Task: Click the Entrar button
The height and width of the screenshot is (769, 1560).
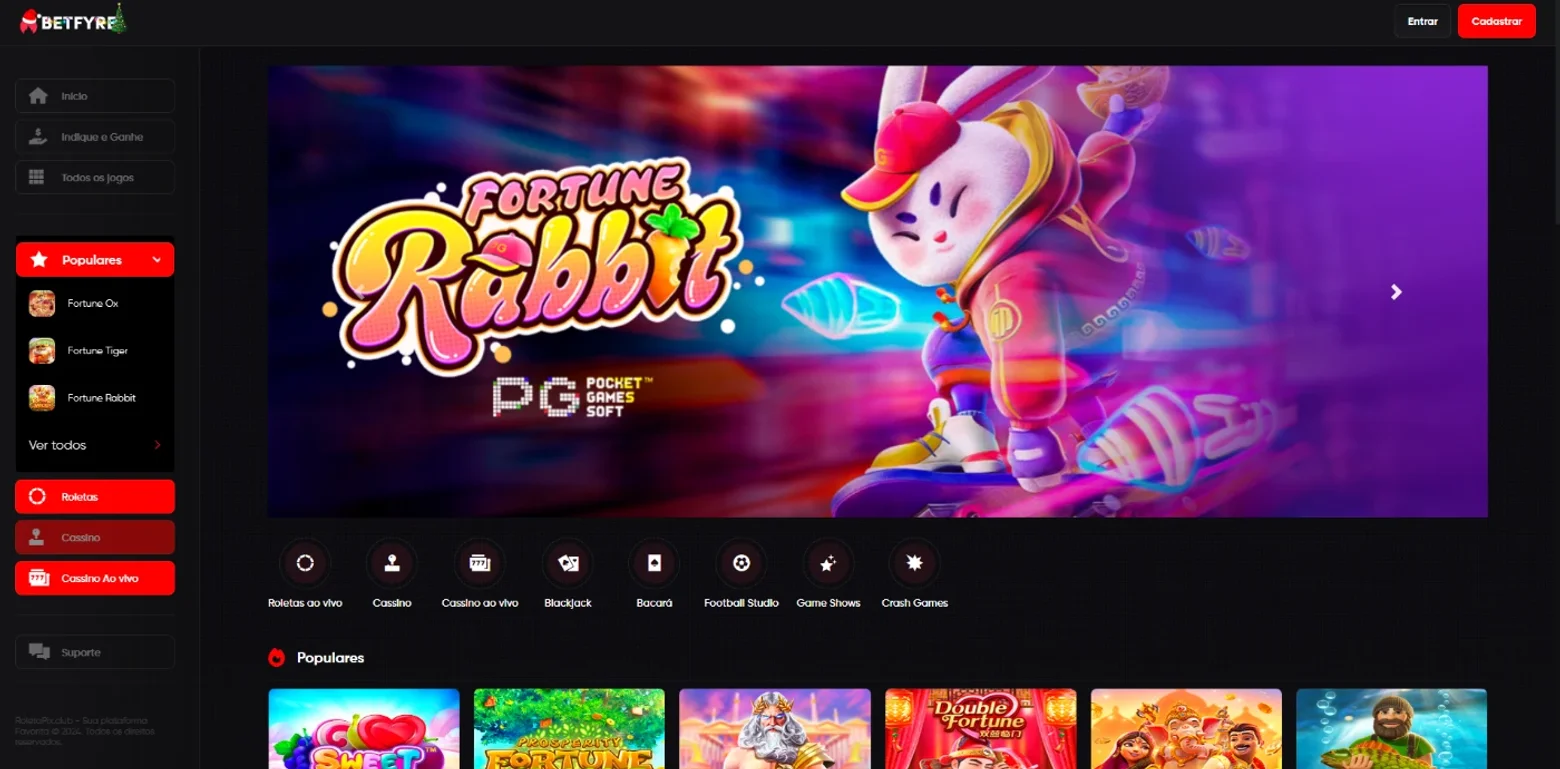Action: pos(1422,21)
